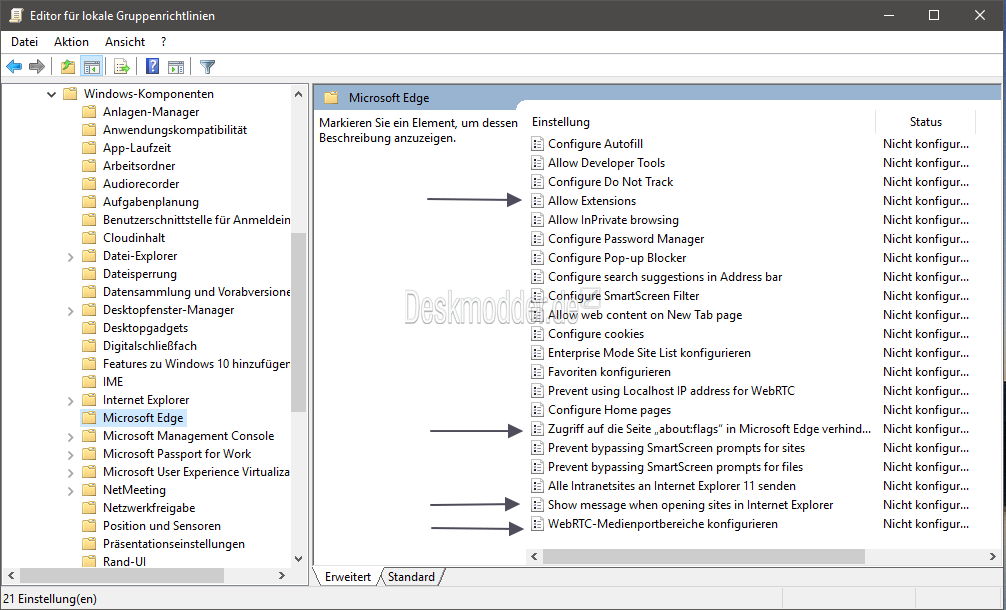Screen dimensions: 1006x610
Task: Click the folder icon next to IME
Action: [x=89, y=382]
